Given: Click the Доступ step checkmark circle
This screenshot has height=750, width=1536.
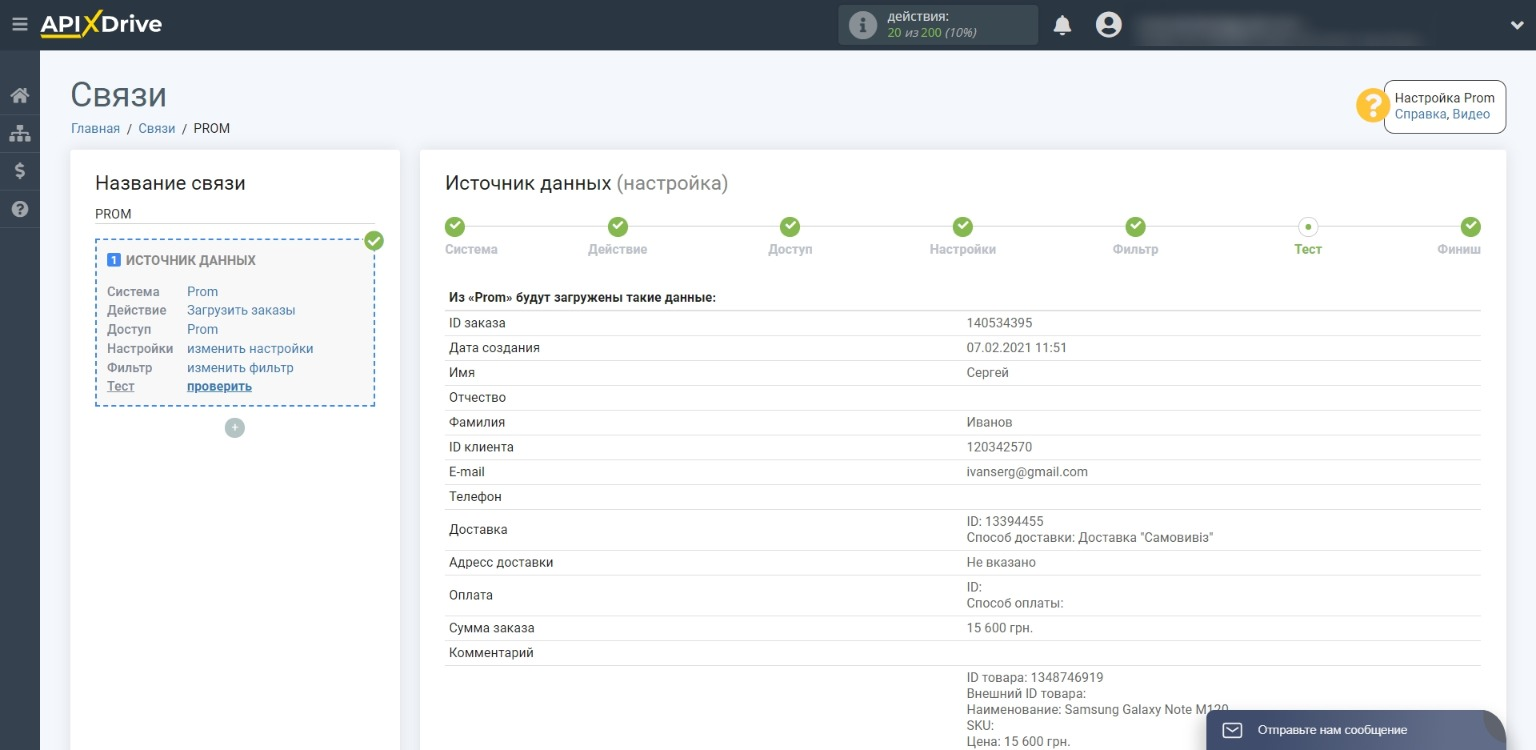Looking at the screenshot, I should pyautogui.click(x=790, y=227).
